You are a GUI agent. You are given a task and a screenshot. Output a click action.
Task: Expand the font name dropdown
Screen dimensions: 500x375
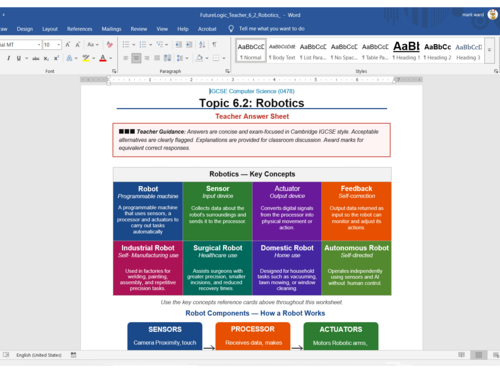pos(39,45)
